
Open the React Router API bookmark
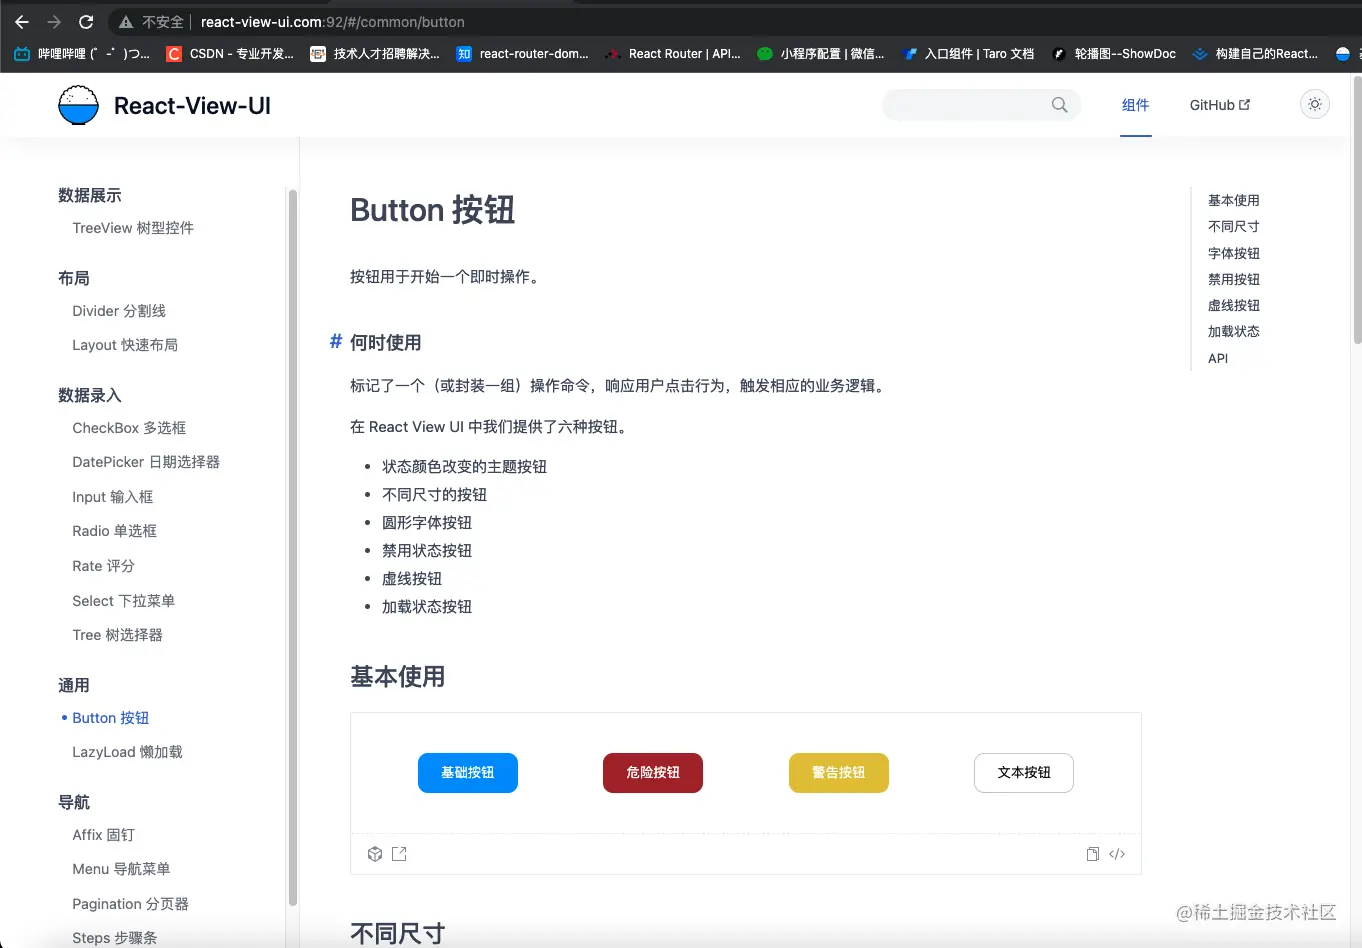(673, 54)
